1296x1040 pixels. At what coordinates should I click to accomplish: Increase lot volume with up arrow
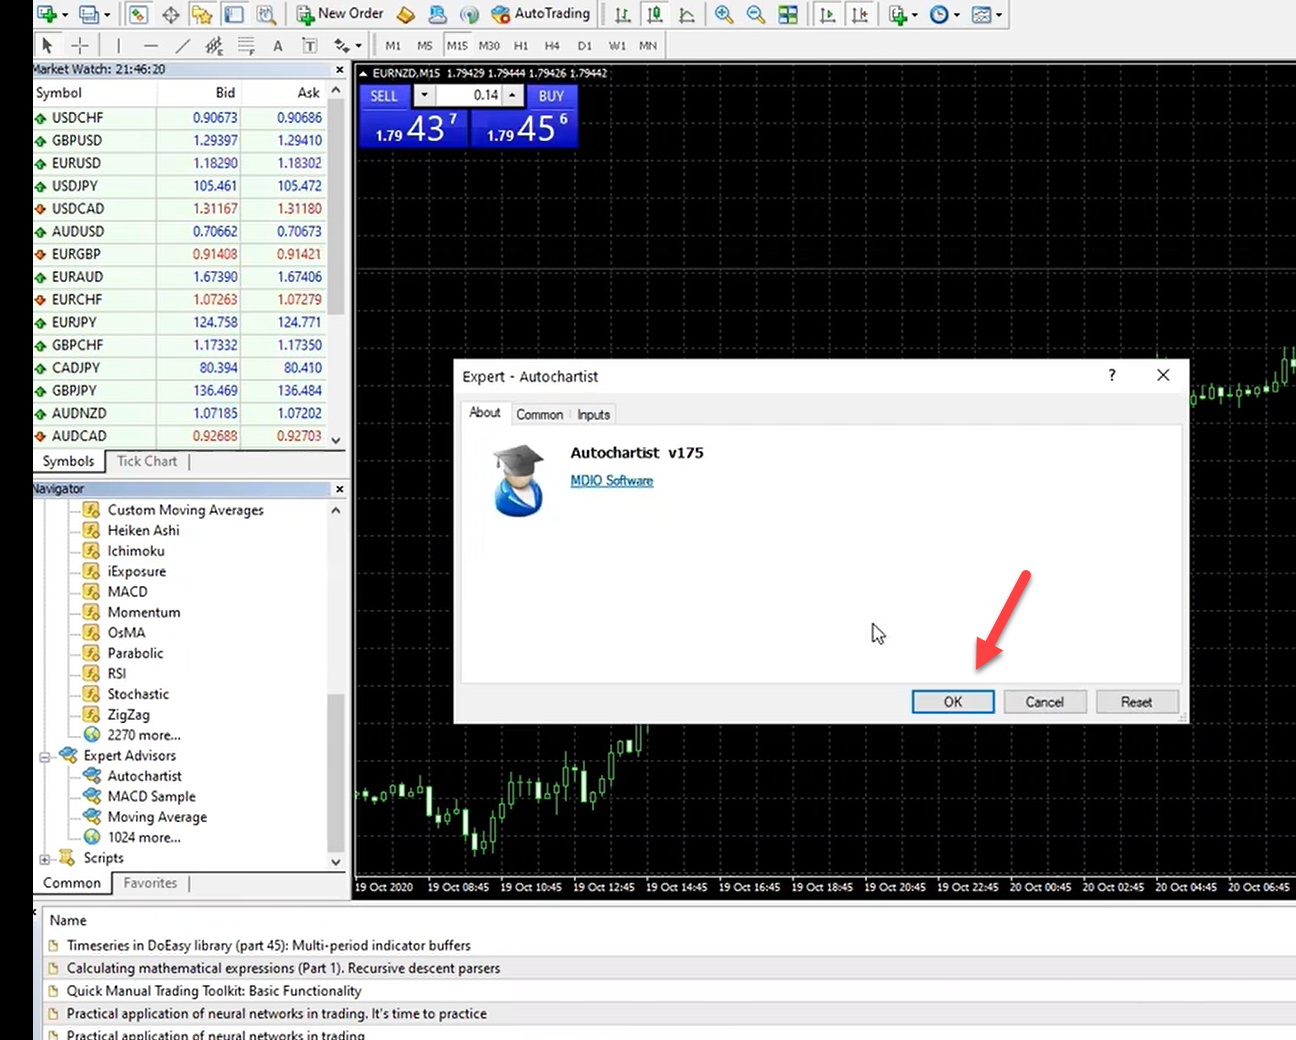[x=512, y=95]
